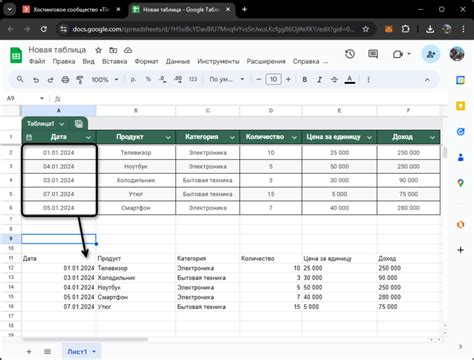Select the paint format tool

coord(80,80)
